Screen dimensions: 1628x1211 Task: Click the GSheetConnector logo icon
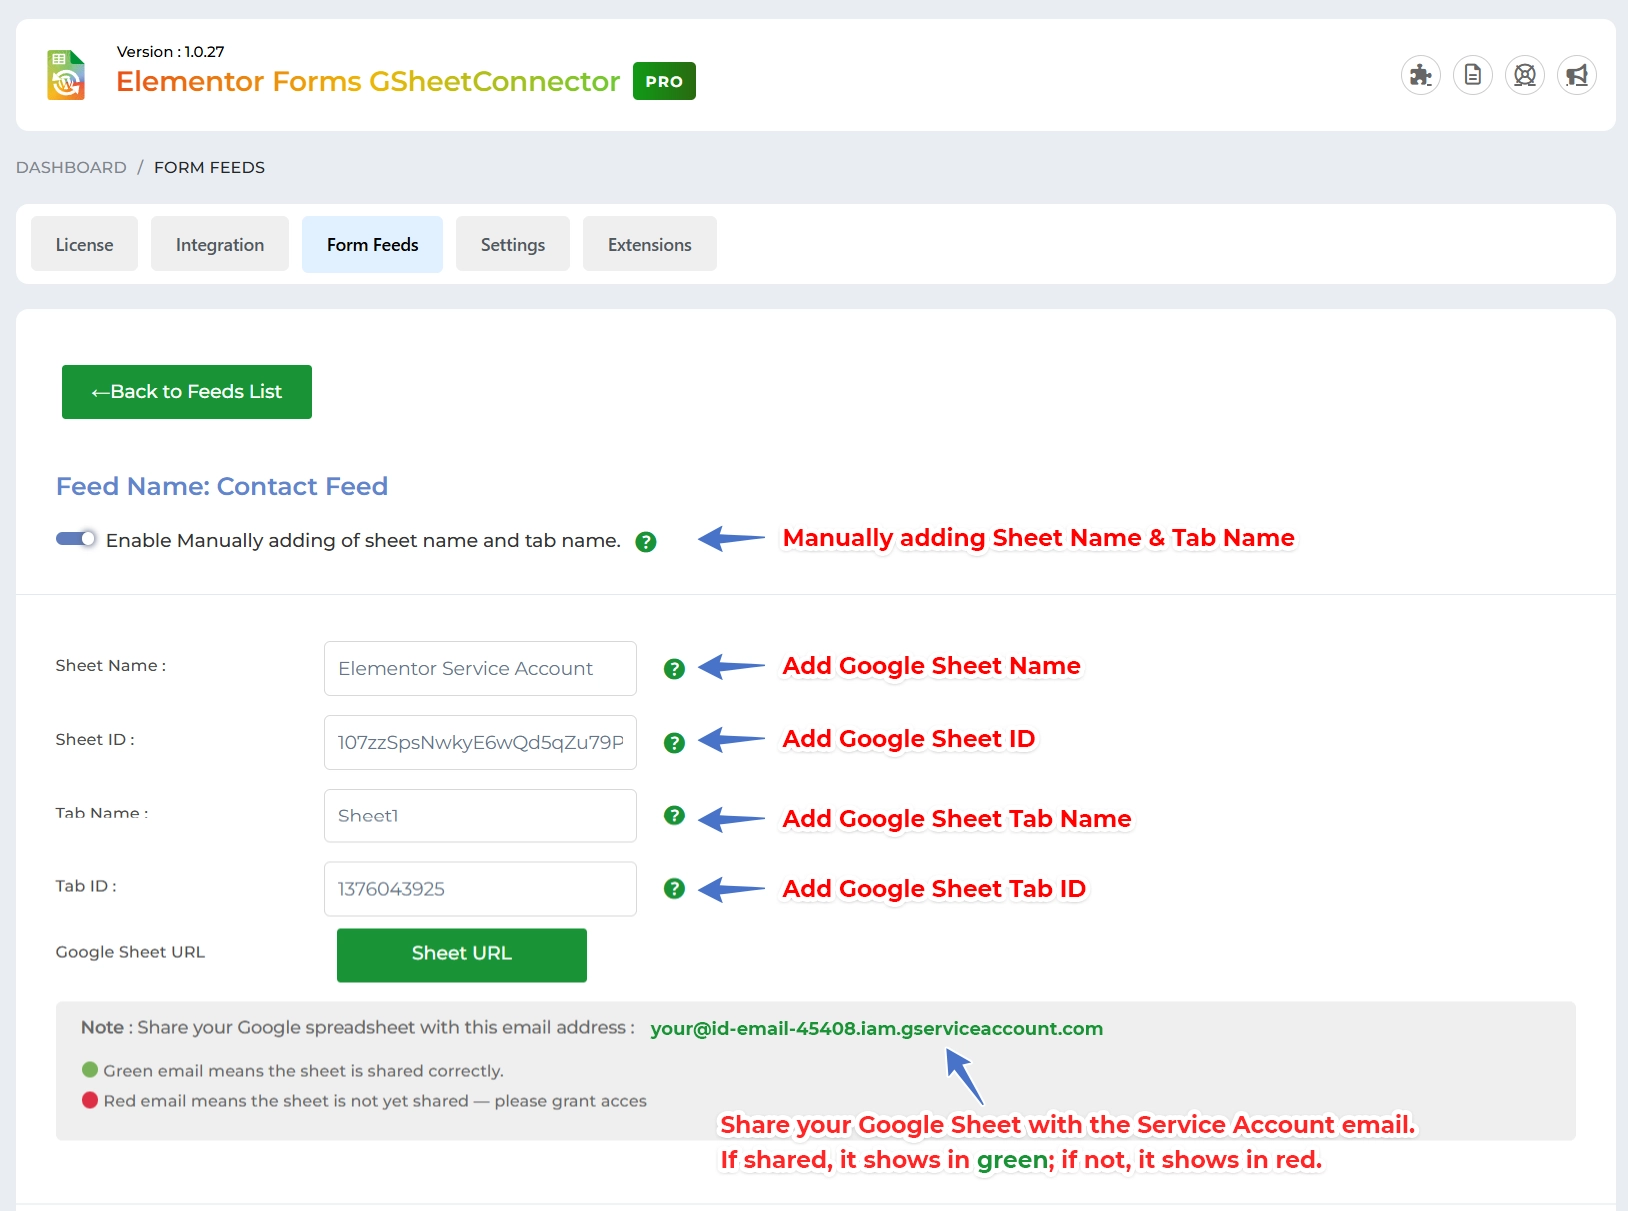click(x=66, y=76)
